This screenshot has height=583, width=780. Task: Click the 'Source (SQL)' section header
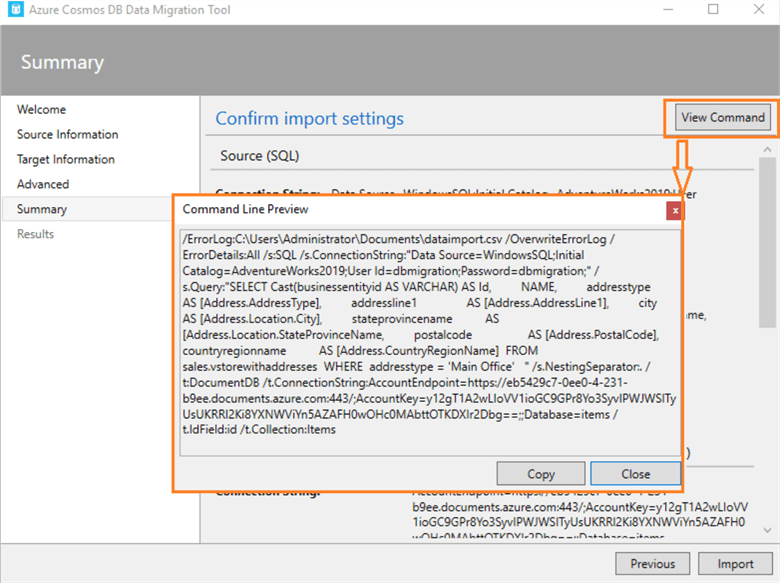tap(260, 156)
